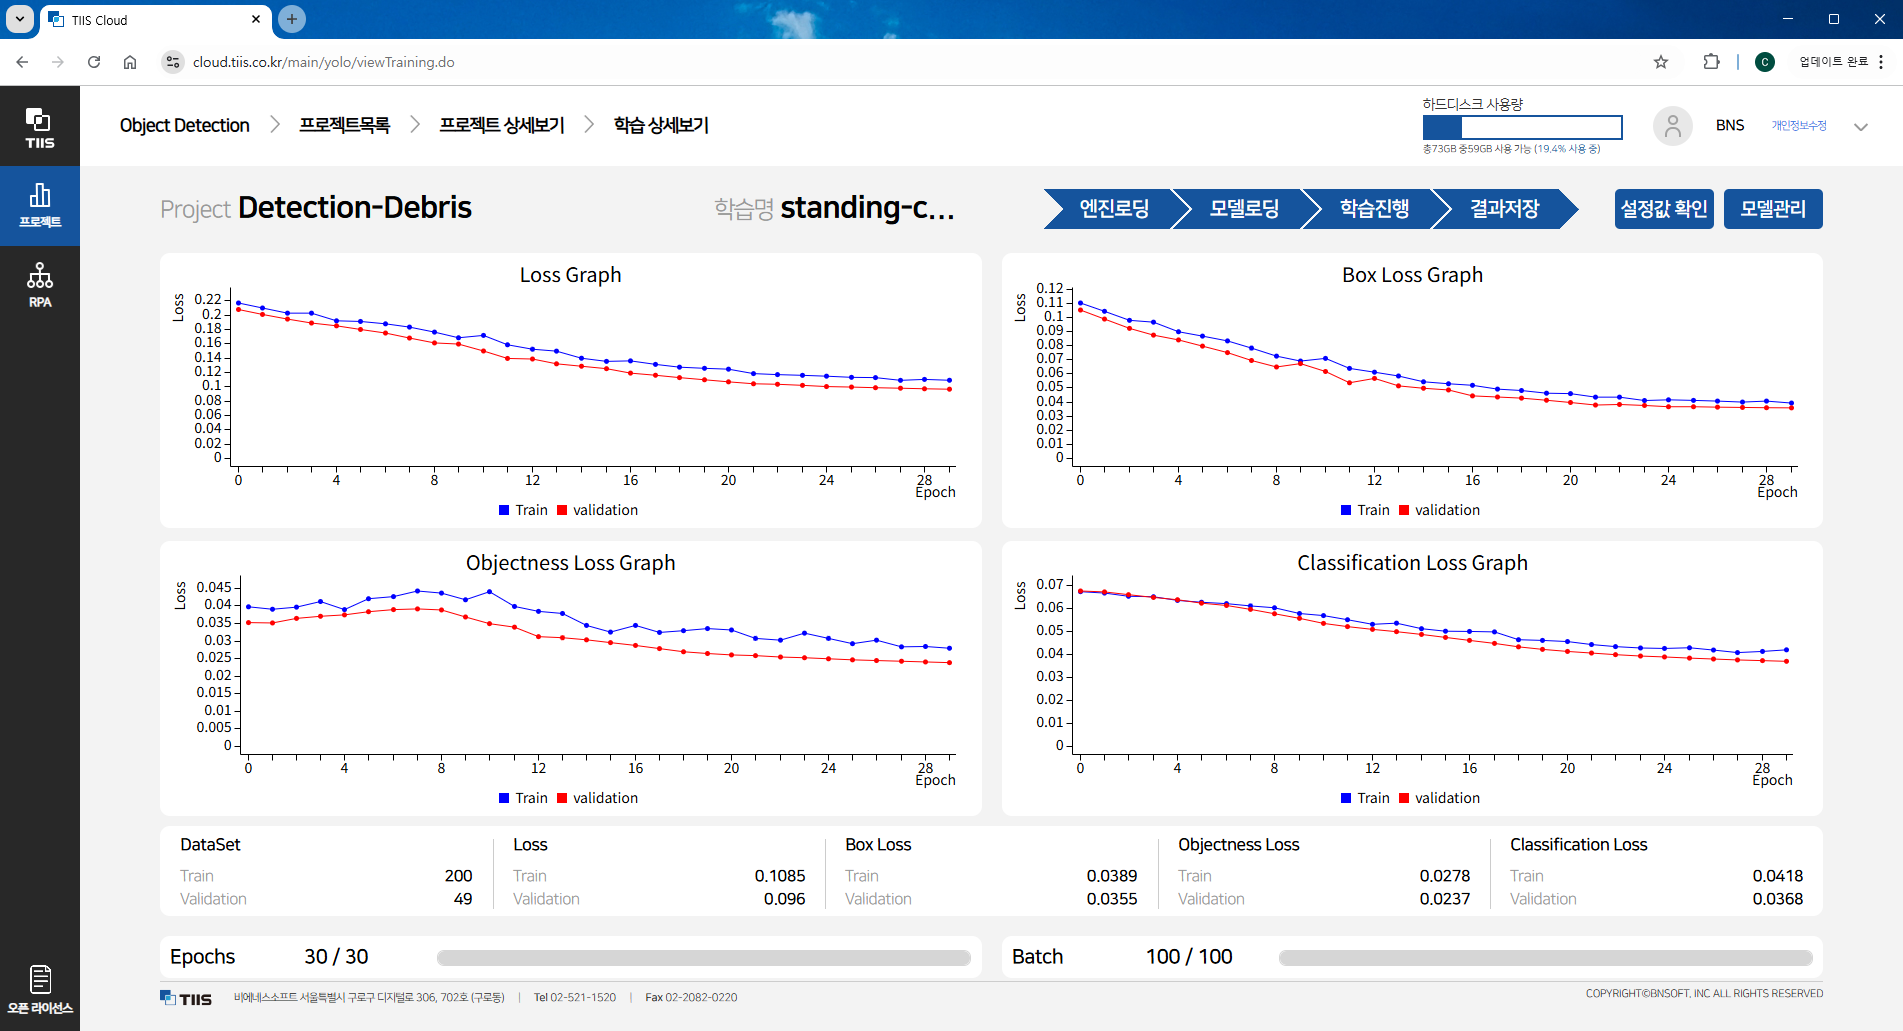
Task: Toggle validation series in Objectness Loss legend
Action: tap(596, 798)
